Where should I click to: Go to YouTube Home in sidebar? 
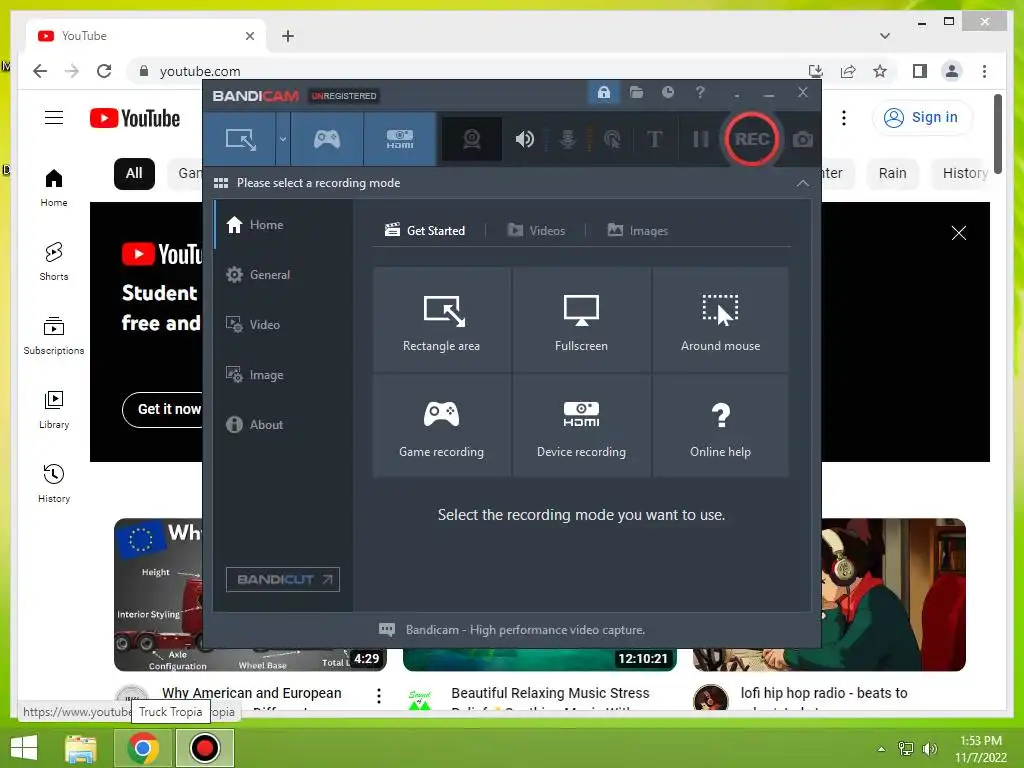pos(54,188)
